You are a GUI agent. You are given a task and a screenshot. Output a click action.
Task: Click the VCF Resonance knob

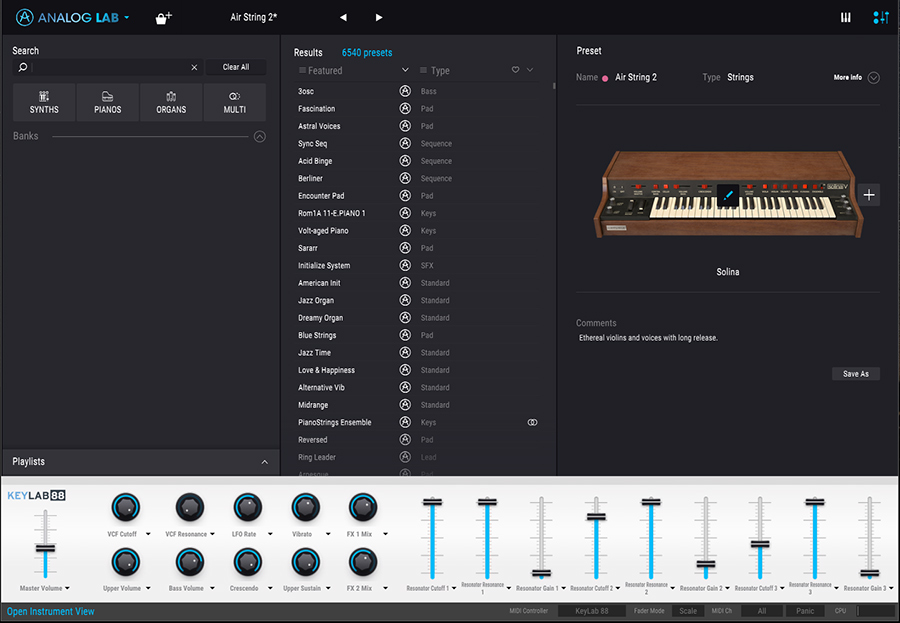coord(189,507)
